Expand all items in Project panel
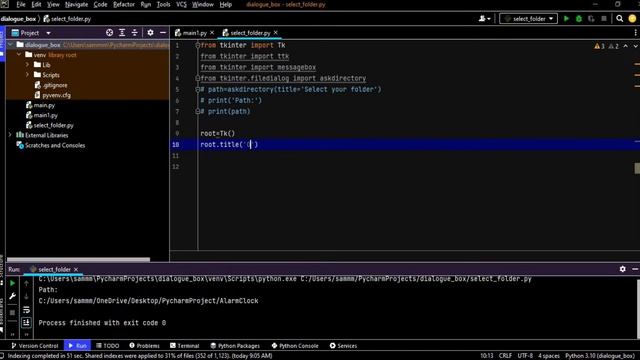The image size is (640, 360). 122,33
